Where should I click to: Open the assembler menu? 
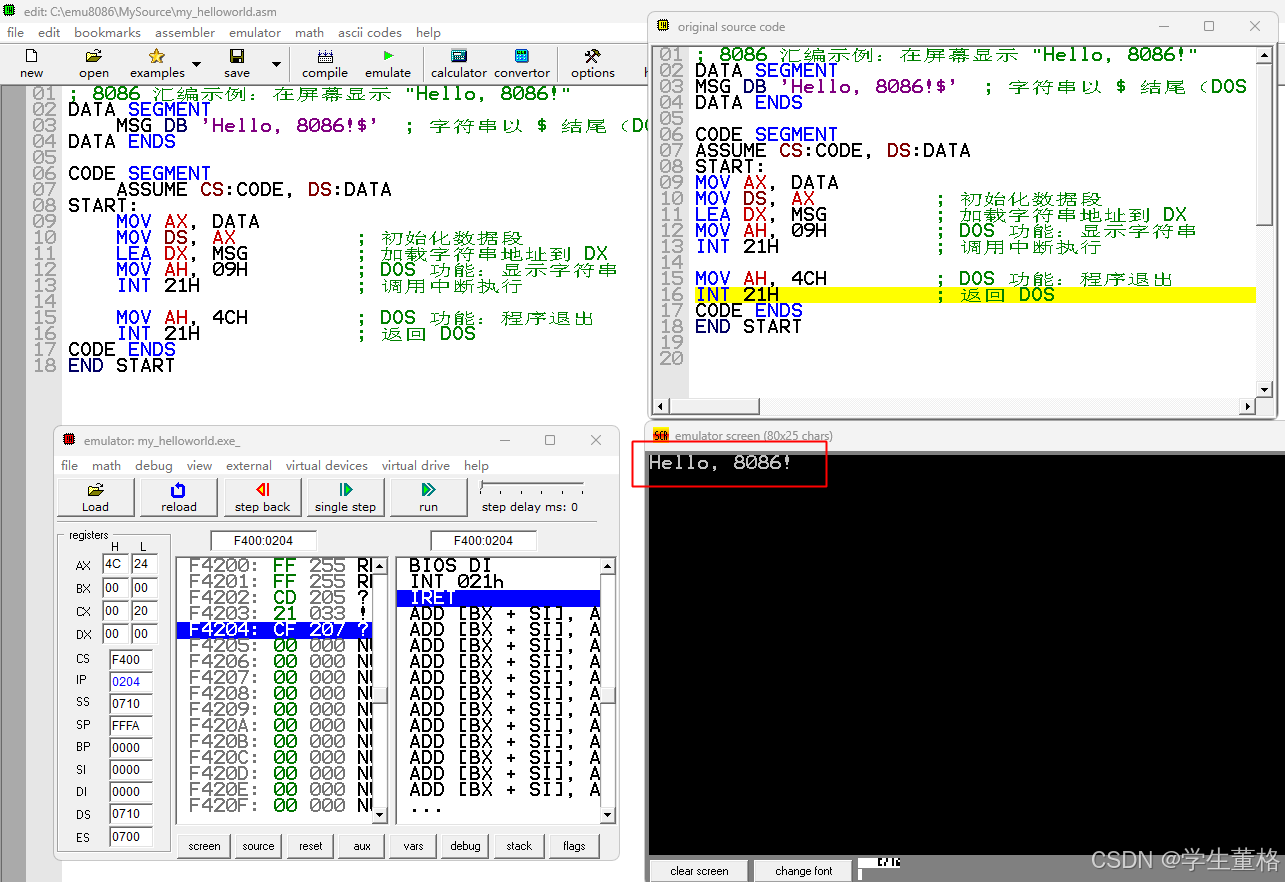tap(184, 32)
